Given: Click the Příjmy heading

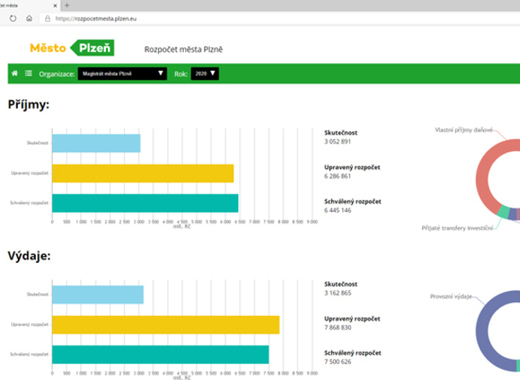Looking at the screenshot, I should [x=29, y=105].
